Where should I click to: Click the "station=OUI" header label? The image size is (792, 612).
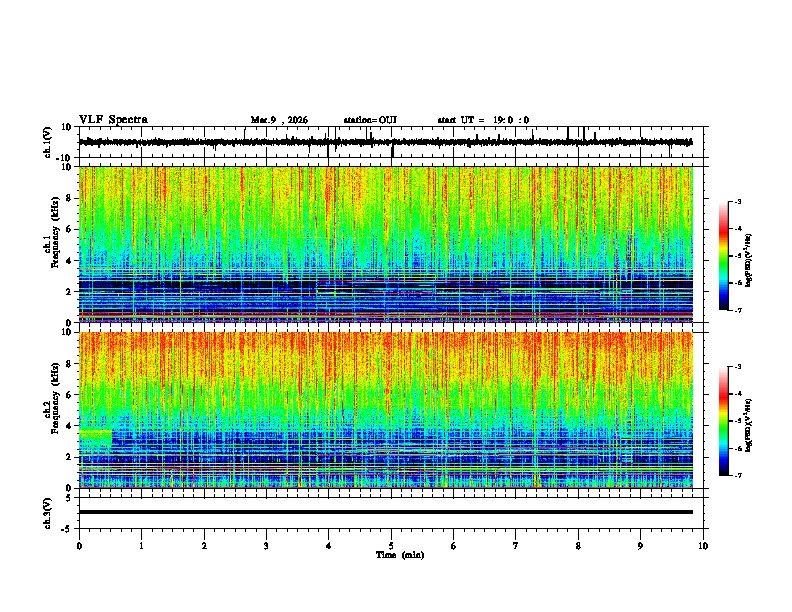[370, 120]
